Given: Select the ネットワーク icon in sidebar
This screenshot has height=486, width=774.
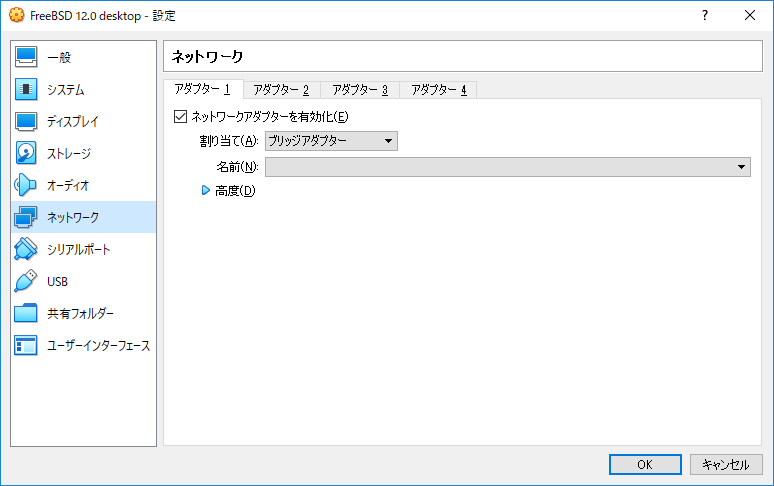Looking at the screenshot, I should pos(26,217).
